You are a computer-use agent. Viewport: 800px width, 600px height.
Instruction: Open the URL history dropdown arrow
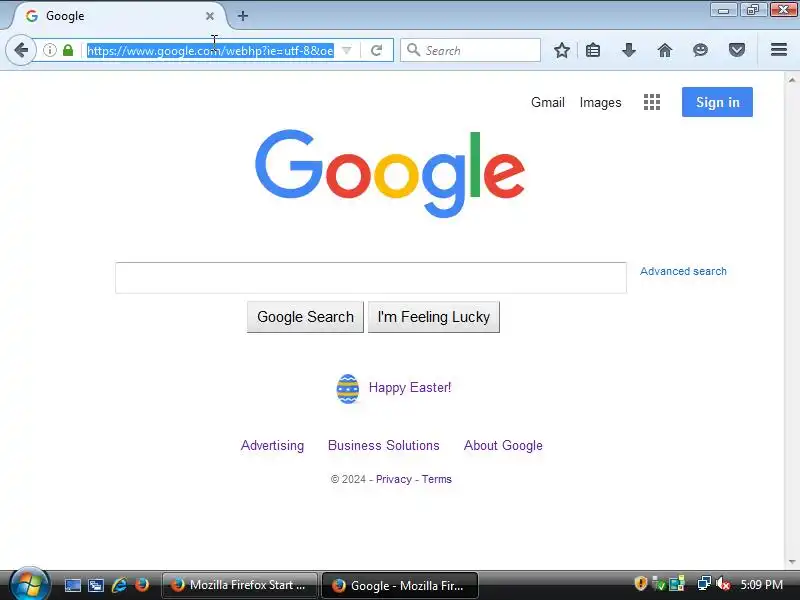click(346, 50)
